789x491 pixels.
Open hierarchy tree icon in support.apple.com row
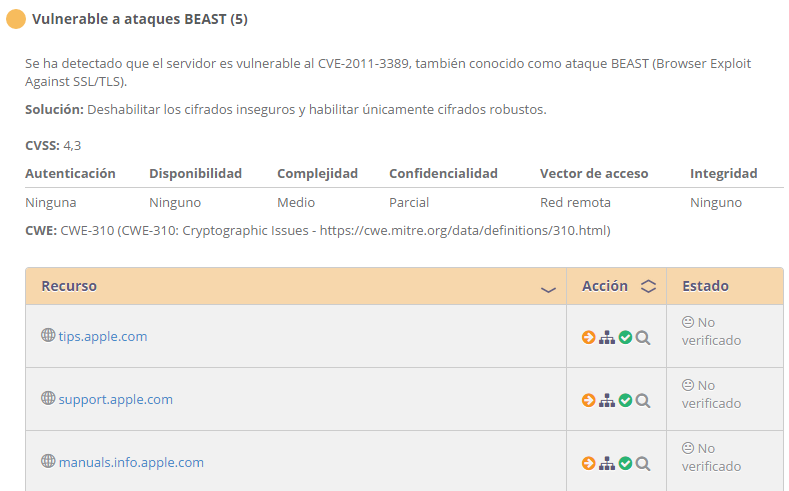607,400
